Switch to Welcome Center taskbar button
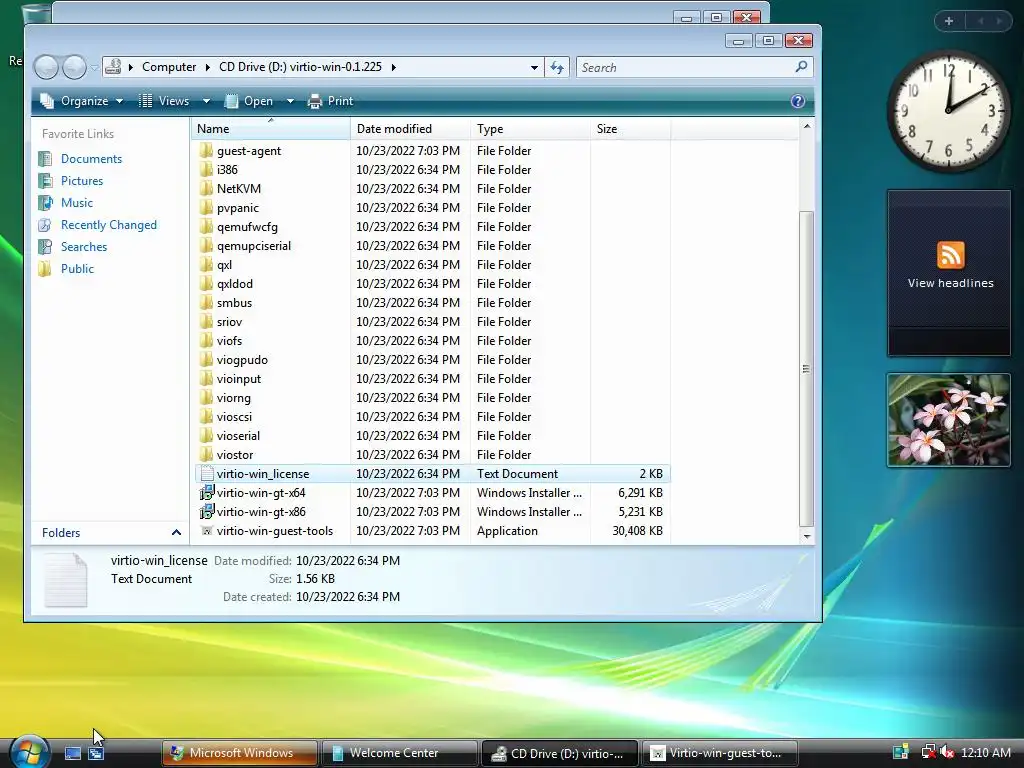 399,753
